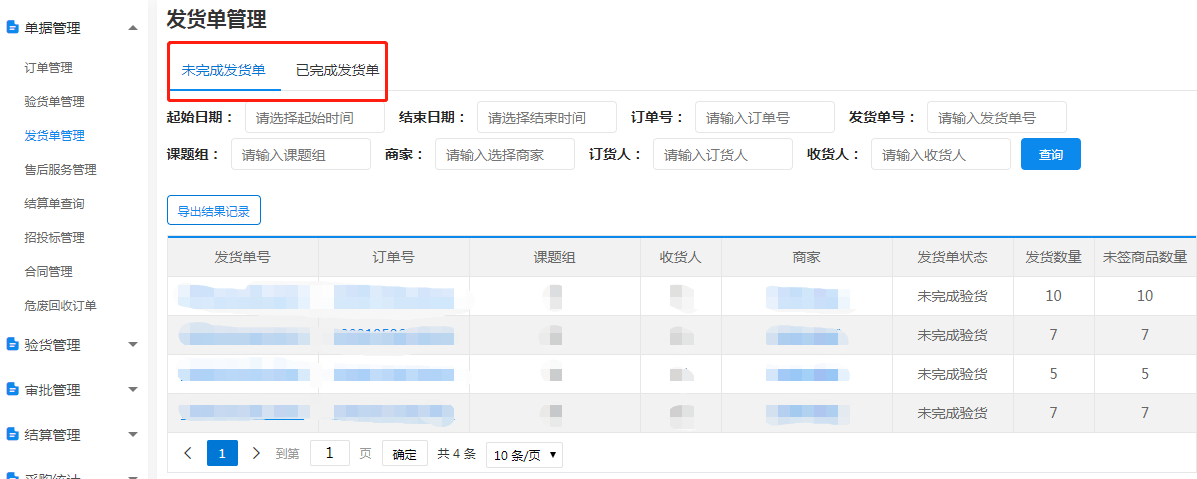
Task: Go to previous page using left arrow
Action: tap(188, 453)
